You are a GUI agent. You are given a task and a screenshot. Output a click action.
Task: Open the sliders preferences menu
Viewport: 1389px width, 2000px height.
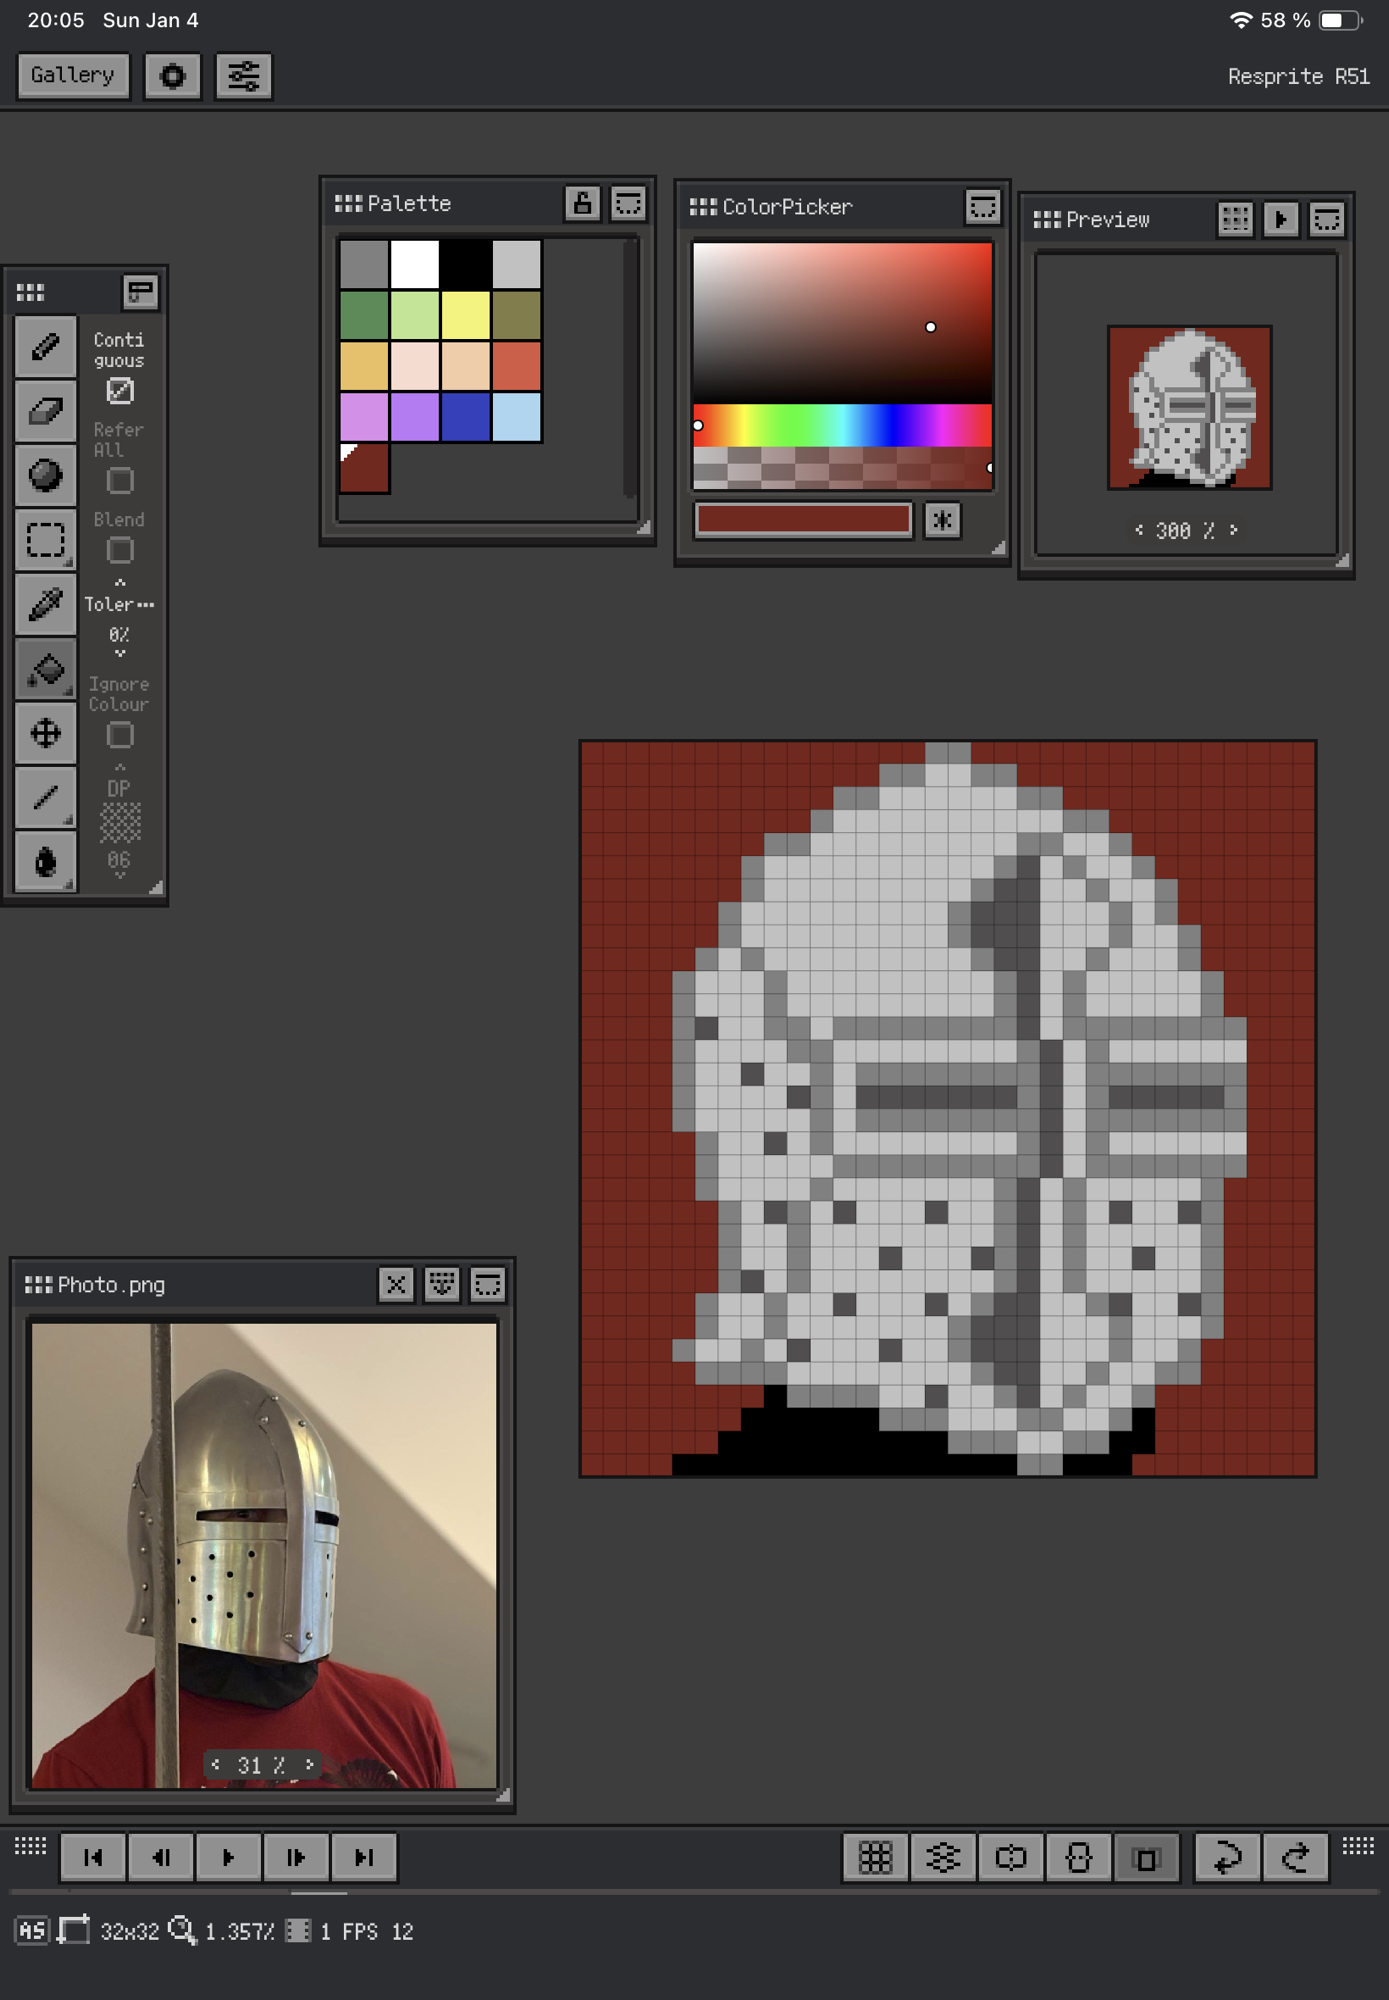pyautogui.click(x=243, y=76)
